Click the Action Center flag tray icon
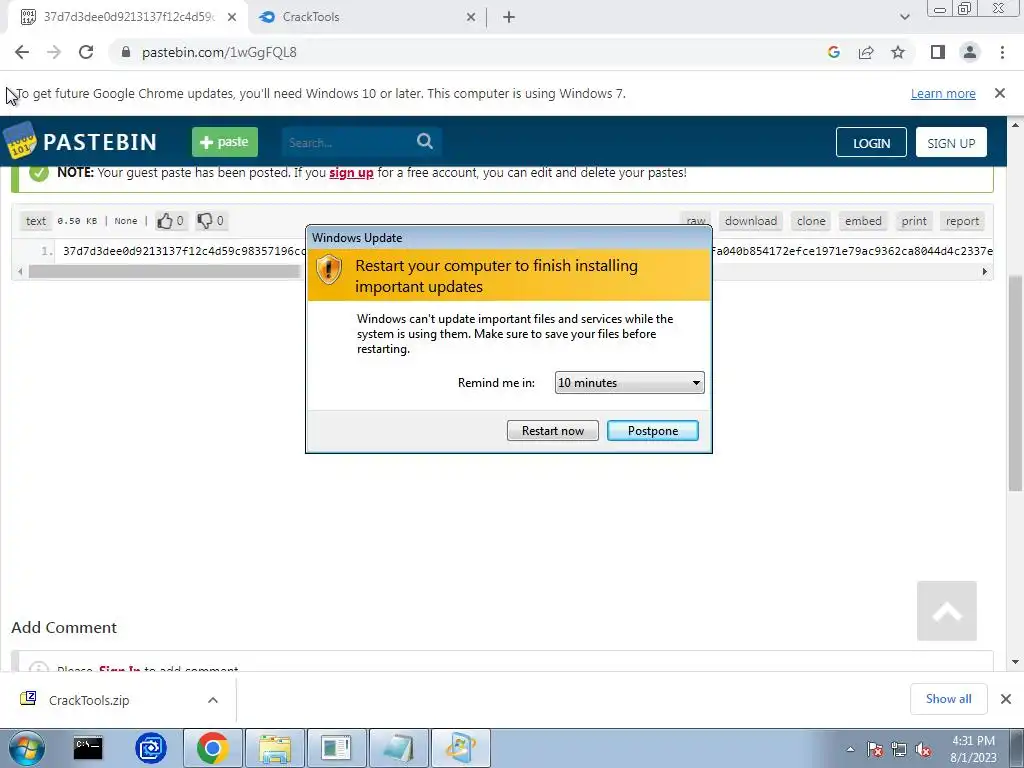This screenshot has height=768, width=1024. [x=875, y=749]
